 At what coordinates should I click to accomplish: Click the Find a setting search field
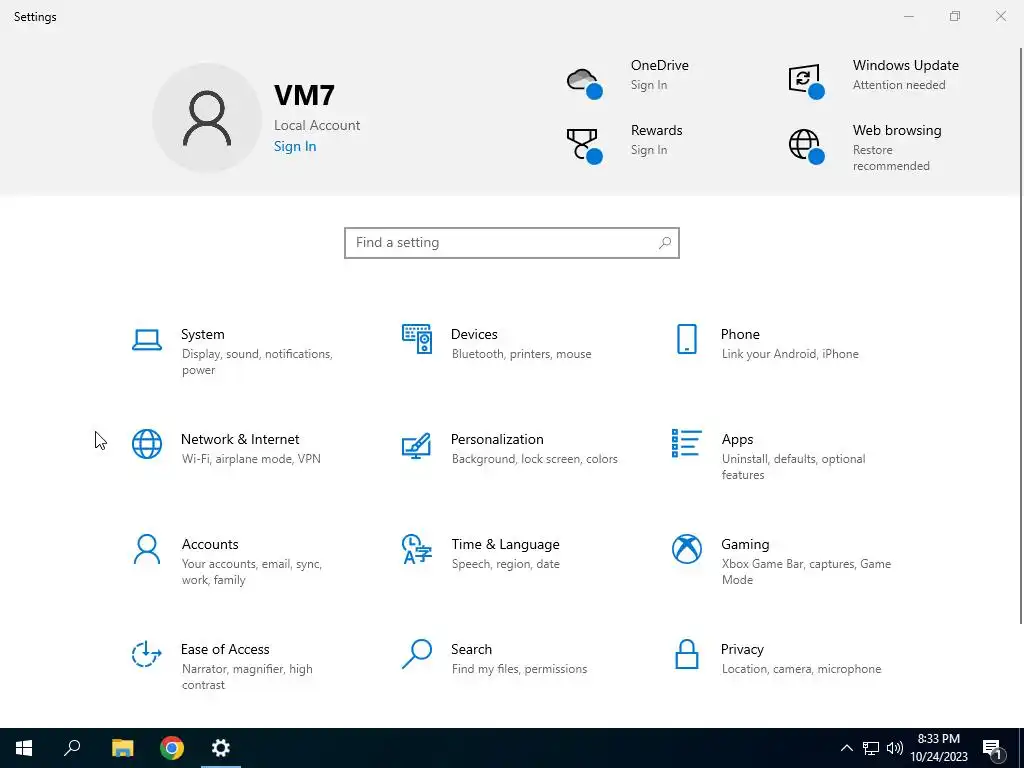click(x=512, y=243)
